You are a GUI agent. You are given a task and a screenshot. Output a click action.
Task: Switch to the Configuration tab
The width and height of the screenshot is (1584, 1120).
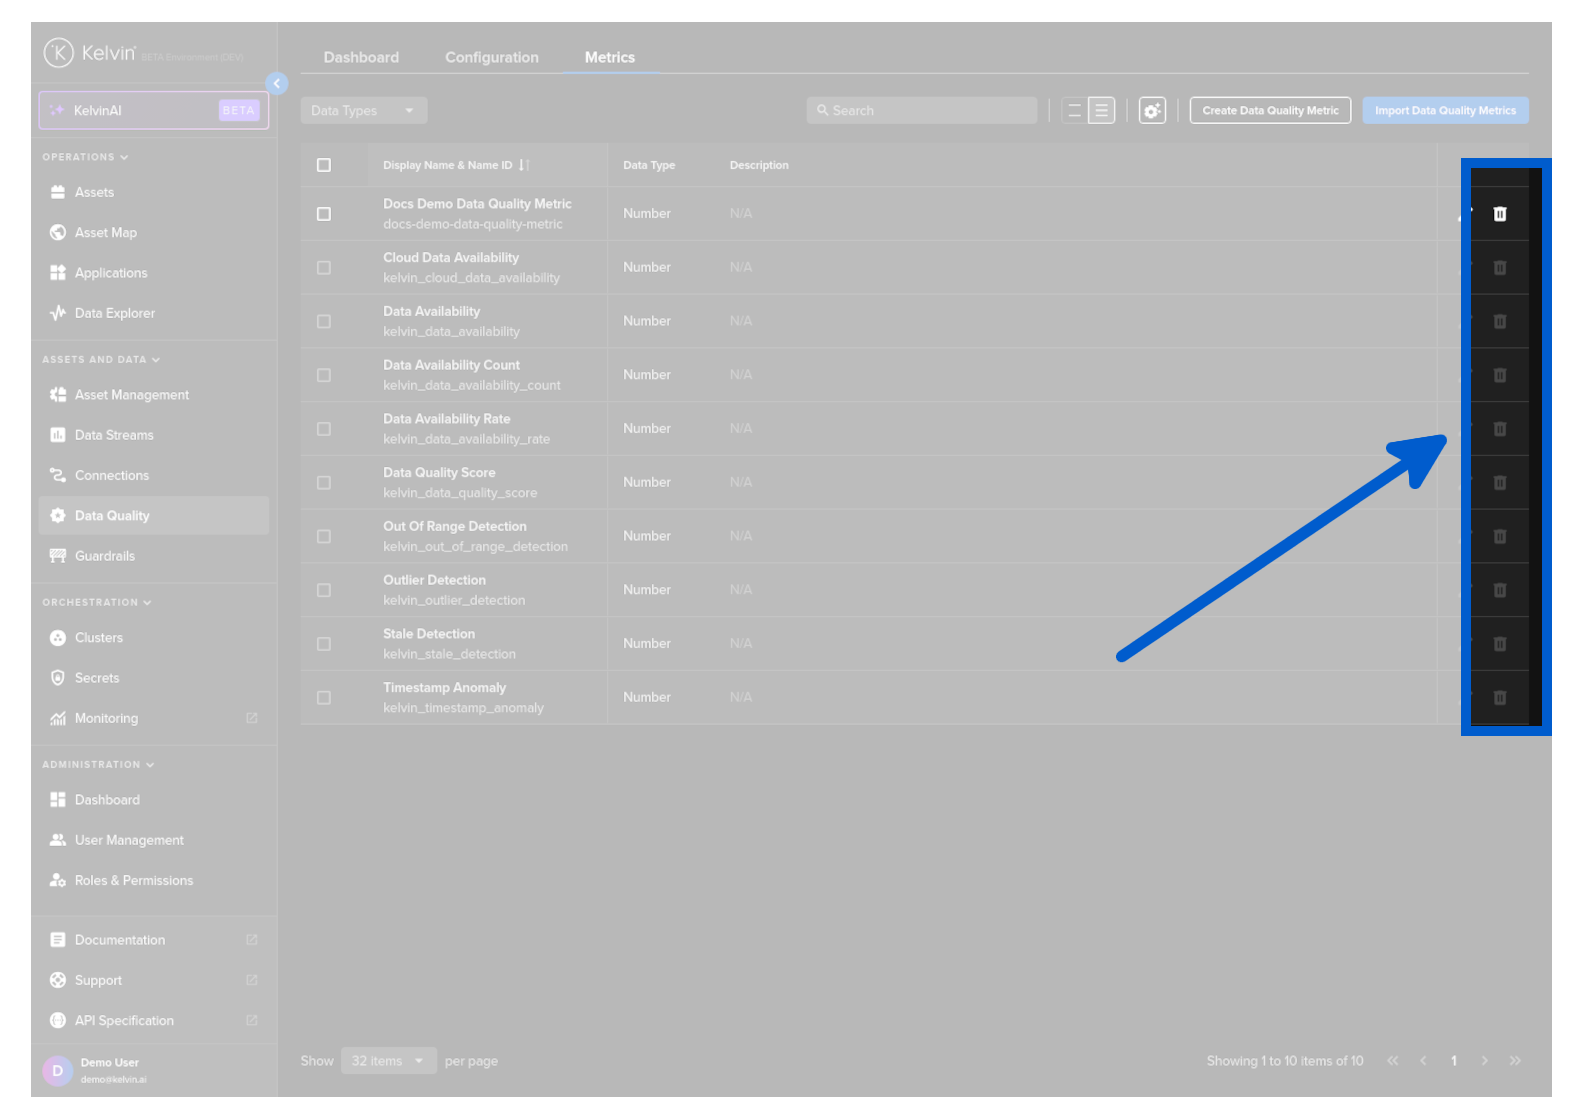point(491,58)
